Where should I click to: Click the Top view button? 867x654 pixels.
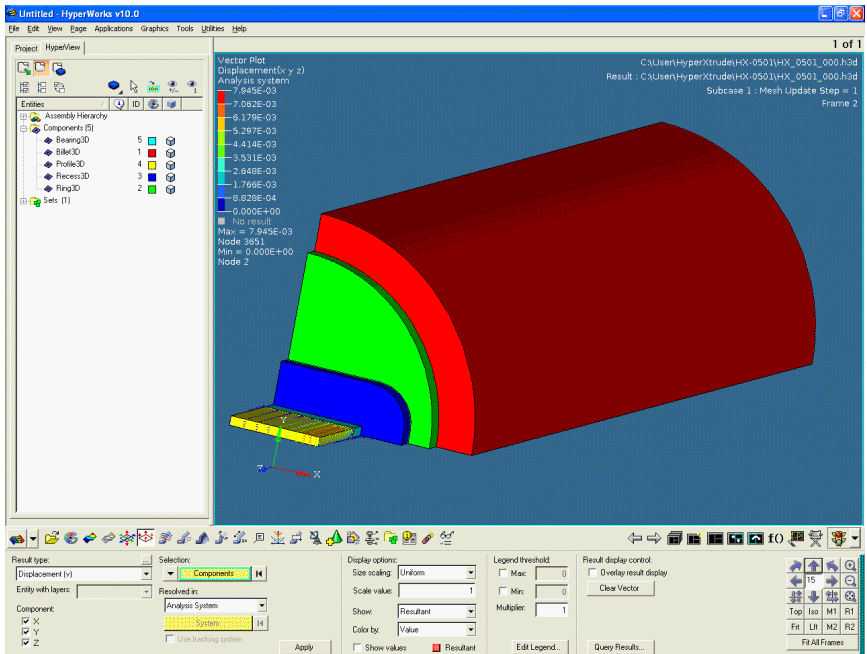click(x=795, y=611)
